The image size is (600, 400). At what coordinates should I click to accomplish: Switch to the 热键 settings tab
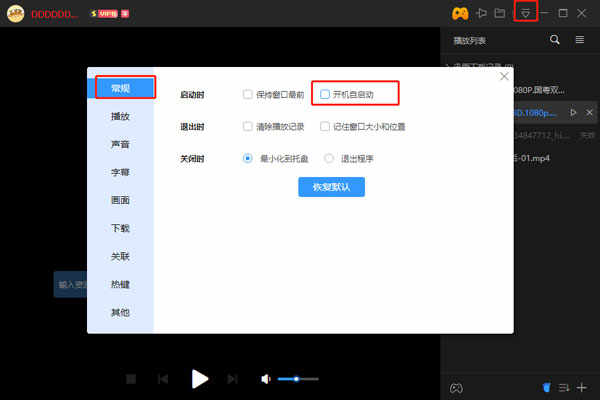point(121,284)
